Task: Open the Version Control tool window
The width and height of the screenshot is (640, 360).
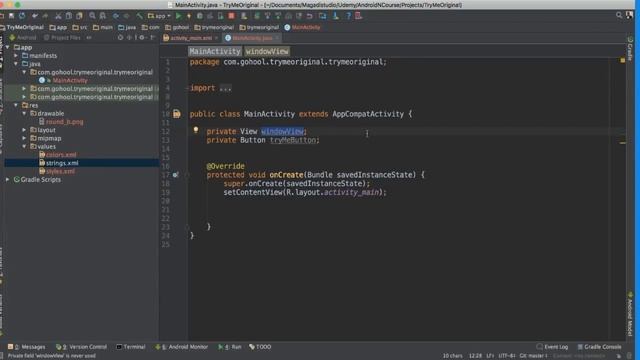Action: click(81, 347)
